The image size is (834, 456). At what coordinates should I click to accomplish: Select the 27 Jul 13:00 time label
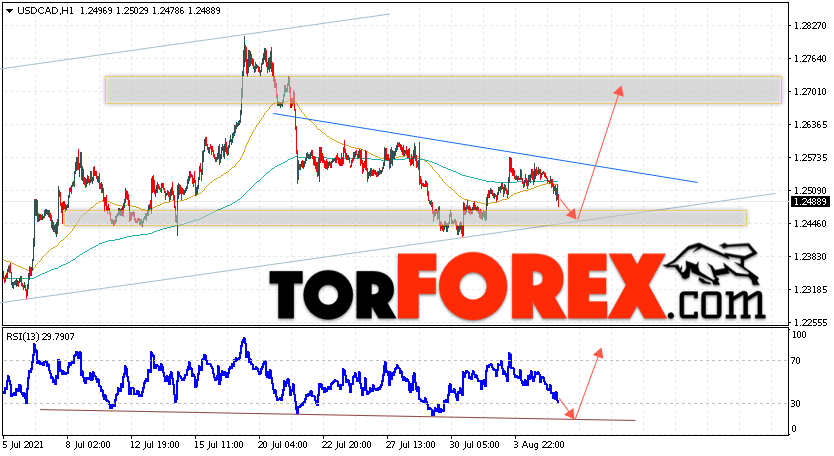coord(410,444)
